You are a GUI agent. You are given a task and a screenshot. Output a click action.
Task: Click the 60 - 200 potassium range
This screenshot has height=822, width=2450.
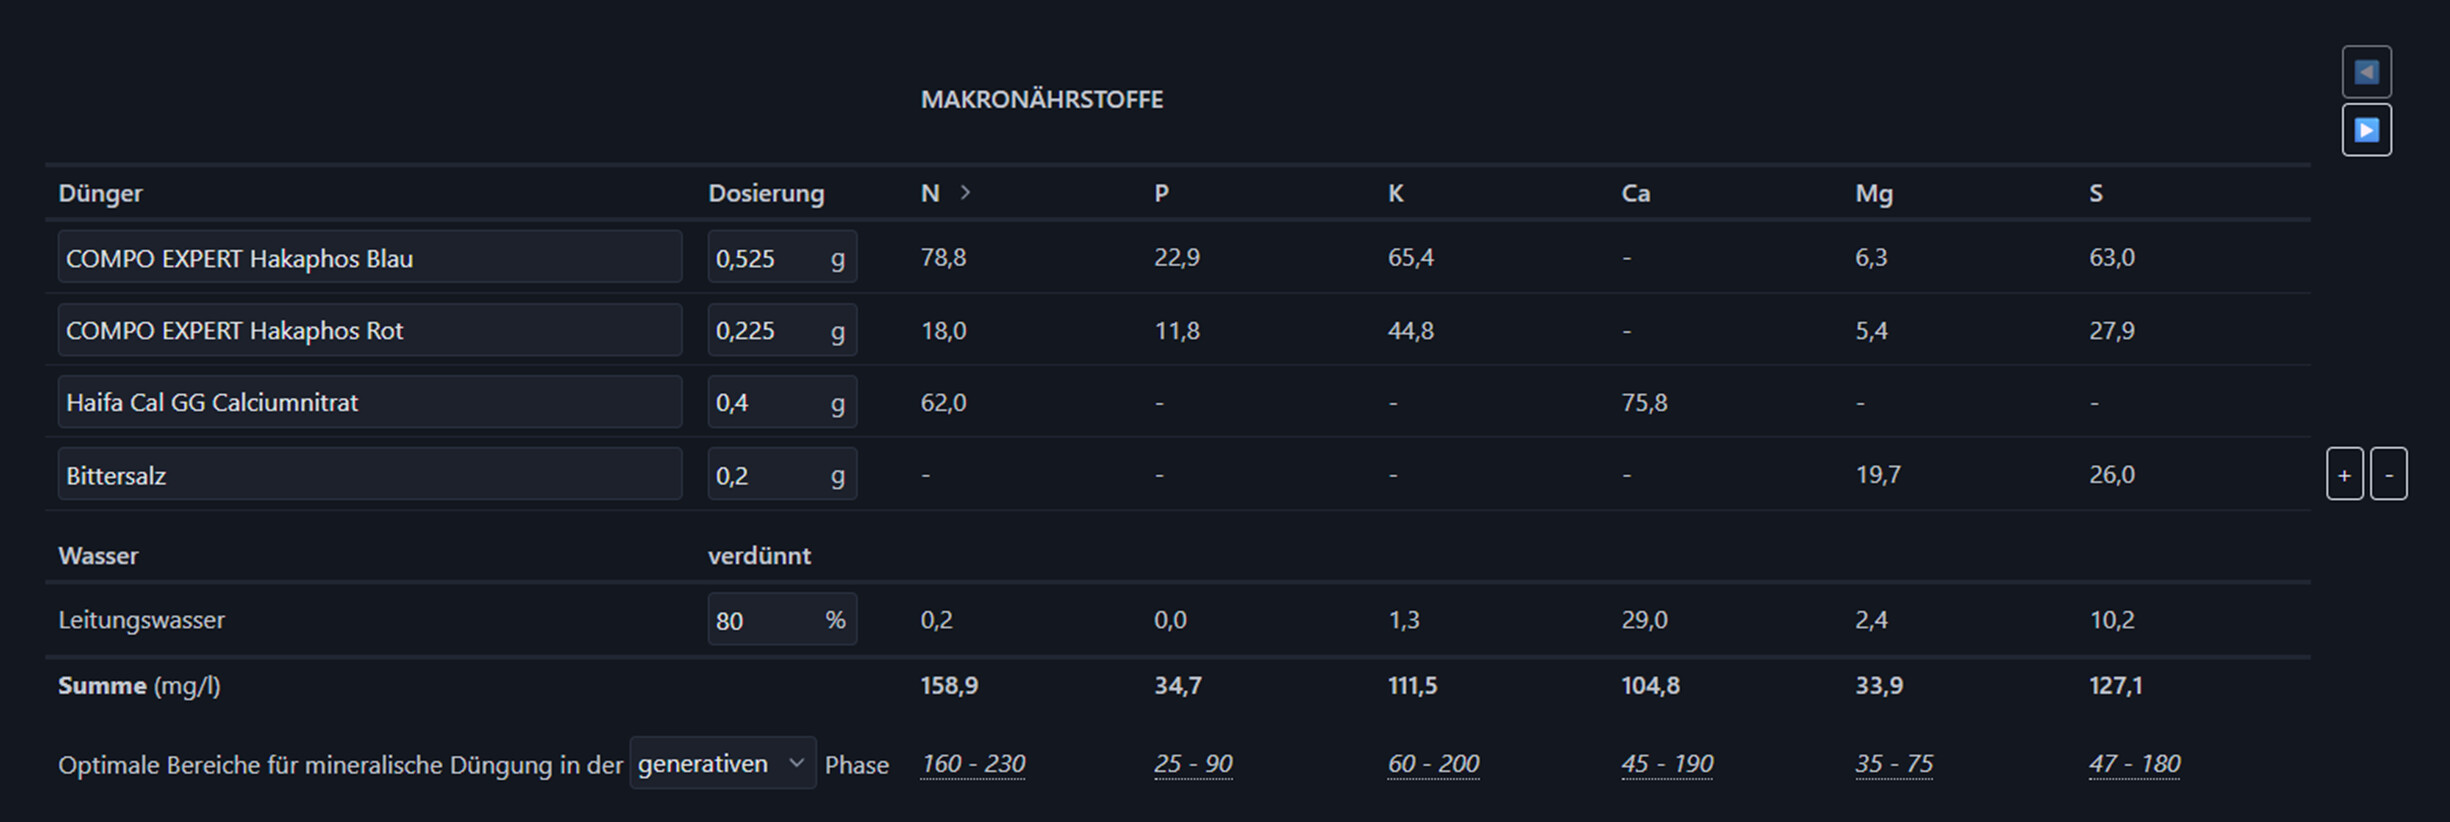tap(1433, 764)
